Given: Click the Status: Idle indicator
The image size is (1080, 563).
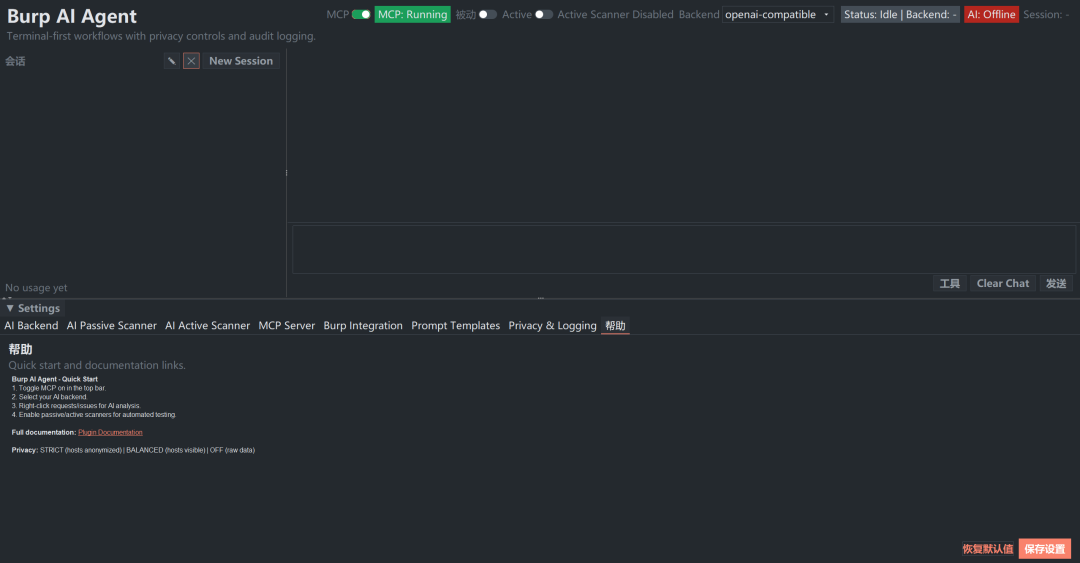Looking at the screenshot, I should tap(900, 14).
